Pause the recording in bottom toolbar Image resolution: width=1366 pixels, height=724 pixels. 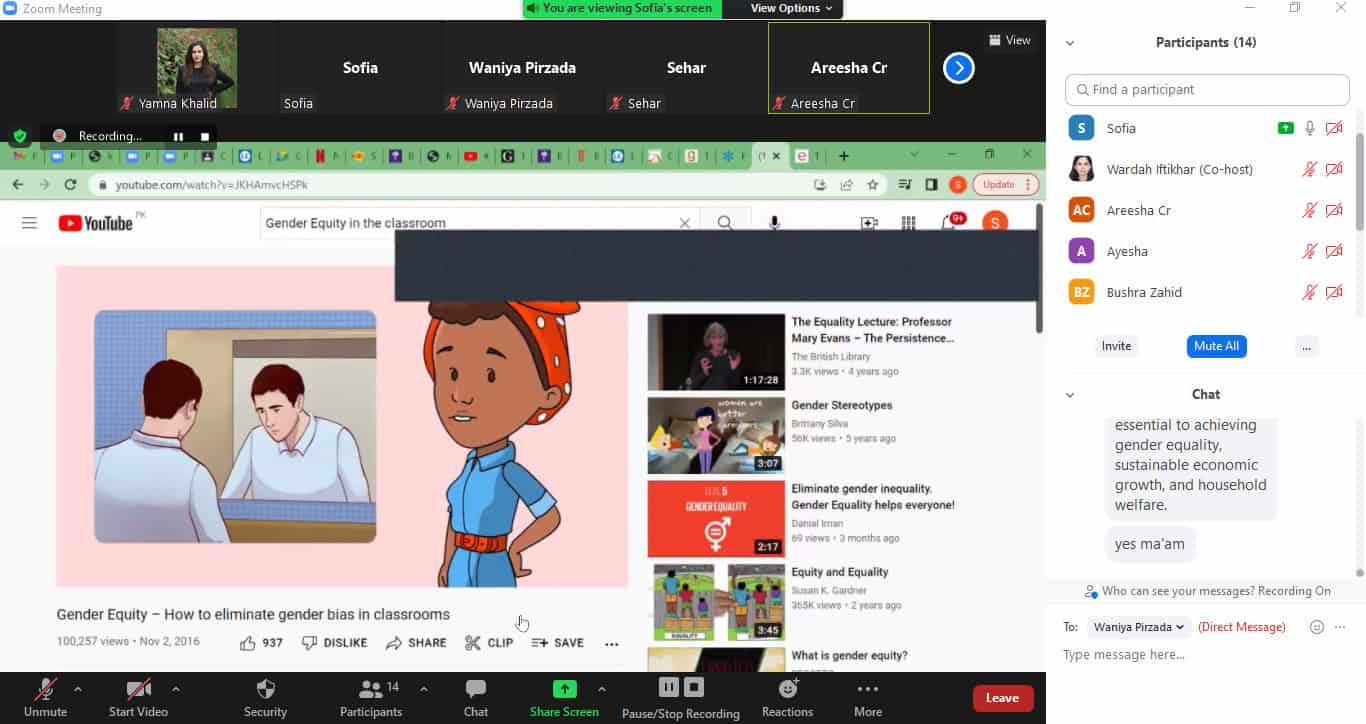pos(668,687)
